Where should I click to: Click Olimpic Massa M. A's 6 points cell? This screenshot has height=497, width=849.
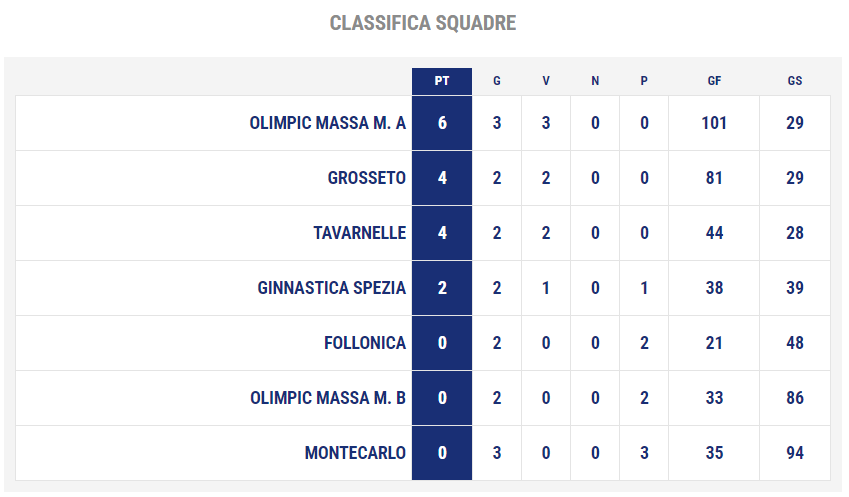point(442,123)
